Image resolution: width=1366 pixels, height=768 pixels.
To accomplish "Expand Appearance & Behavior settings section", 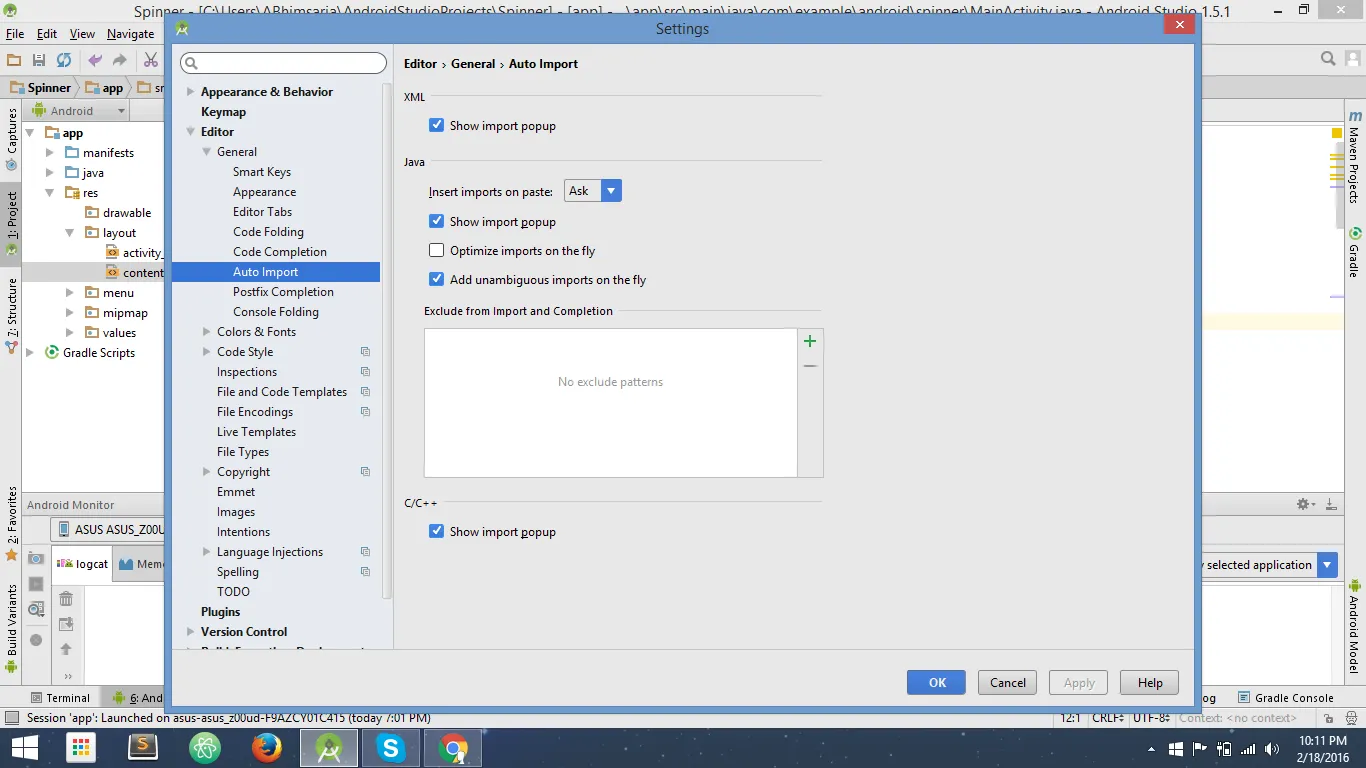I will pyautogui.click(x=191, y=92).
